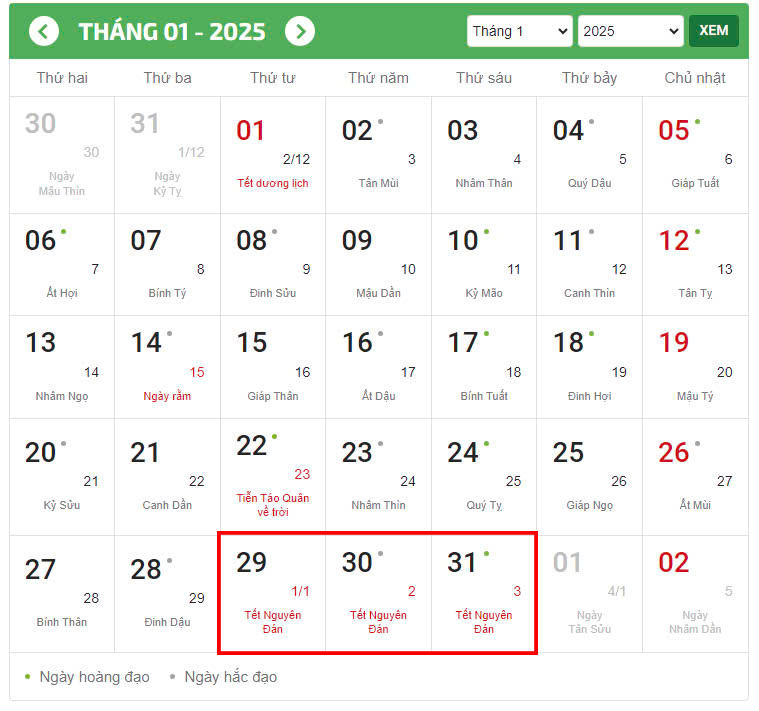Select January 29 Tết Nguyên Đán

tap(273, 593)
